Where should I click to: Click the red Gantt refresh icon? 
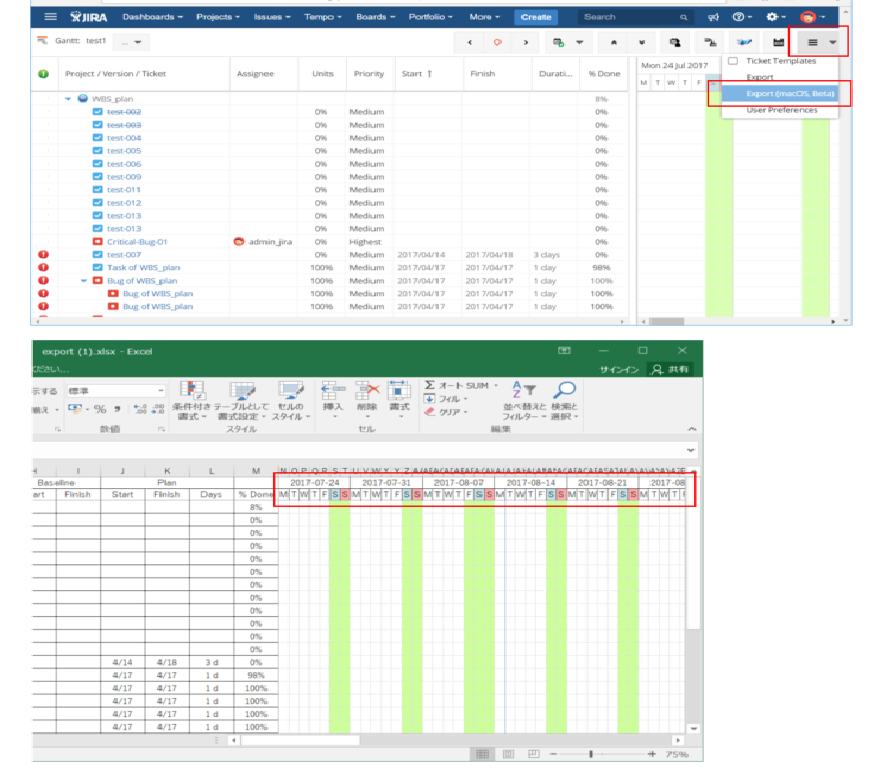(x=497, y=42)
